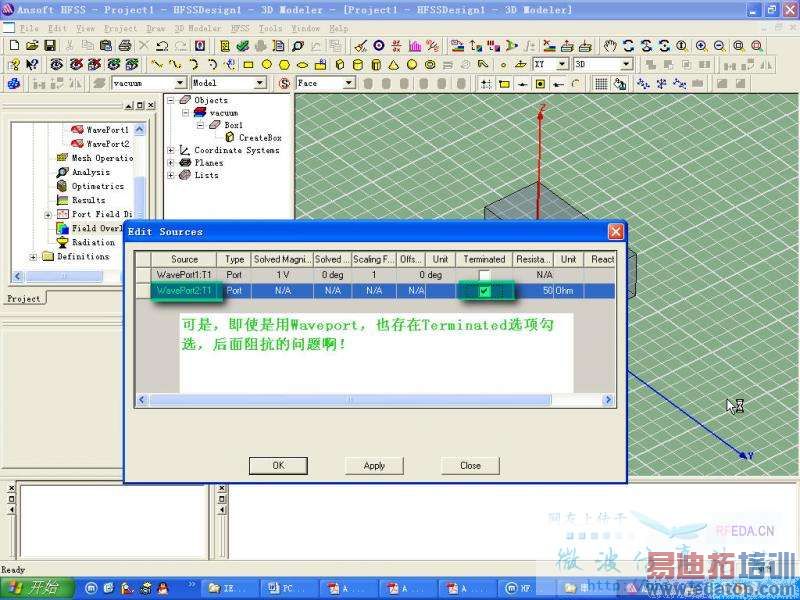Image resolution: width=800 pixels, height=600 pixels.
Task: Click the Open file folder icon
Action: coord(32,46)
